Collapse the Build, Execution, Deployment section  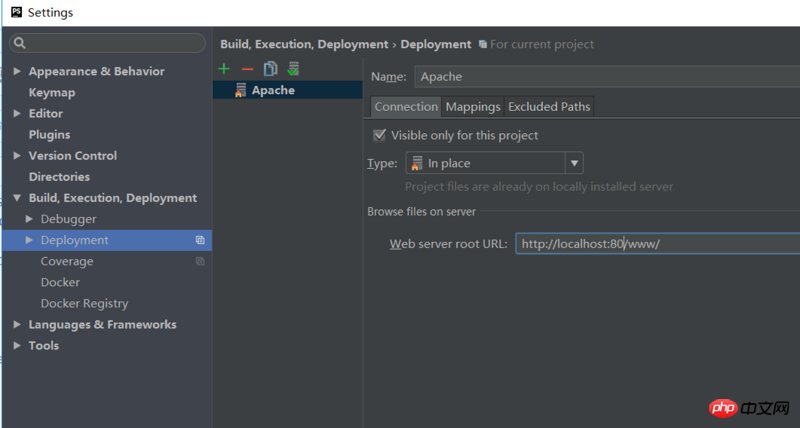(x=17, y=198)
